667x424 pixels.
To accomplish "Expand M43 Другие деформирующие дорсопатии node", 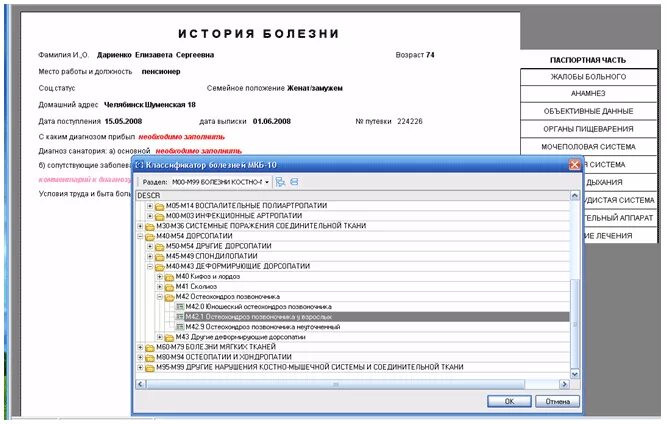I will coord(160,337).
